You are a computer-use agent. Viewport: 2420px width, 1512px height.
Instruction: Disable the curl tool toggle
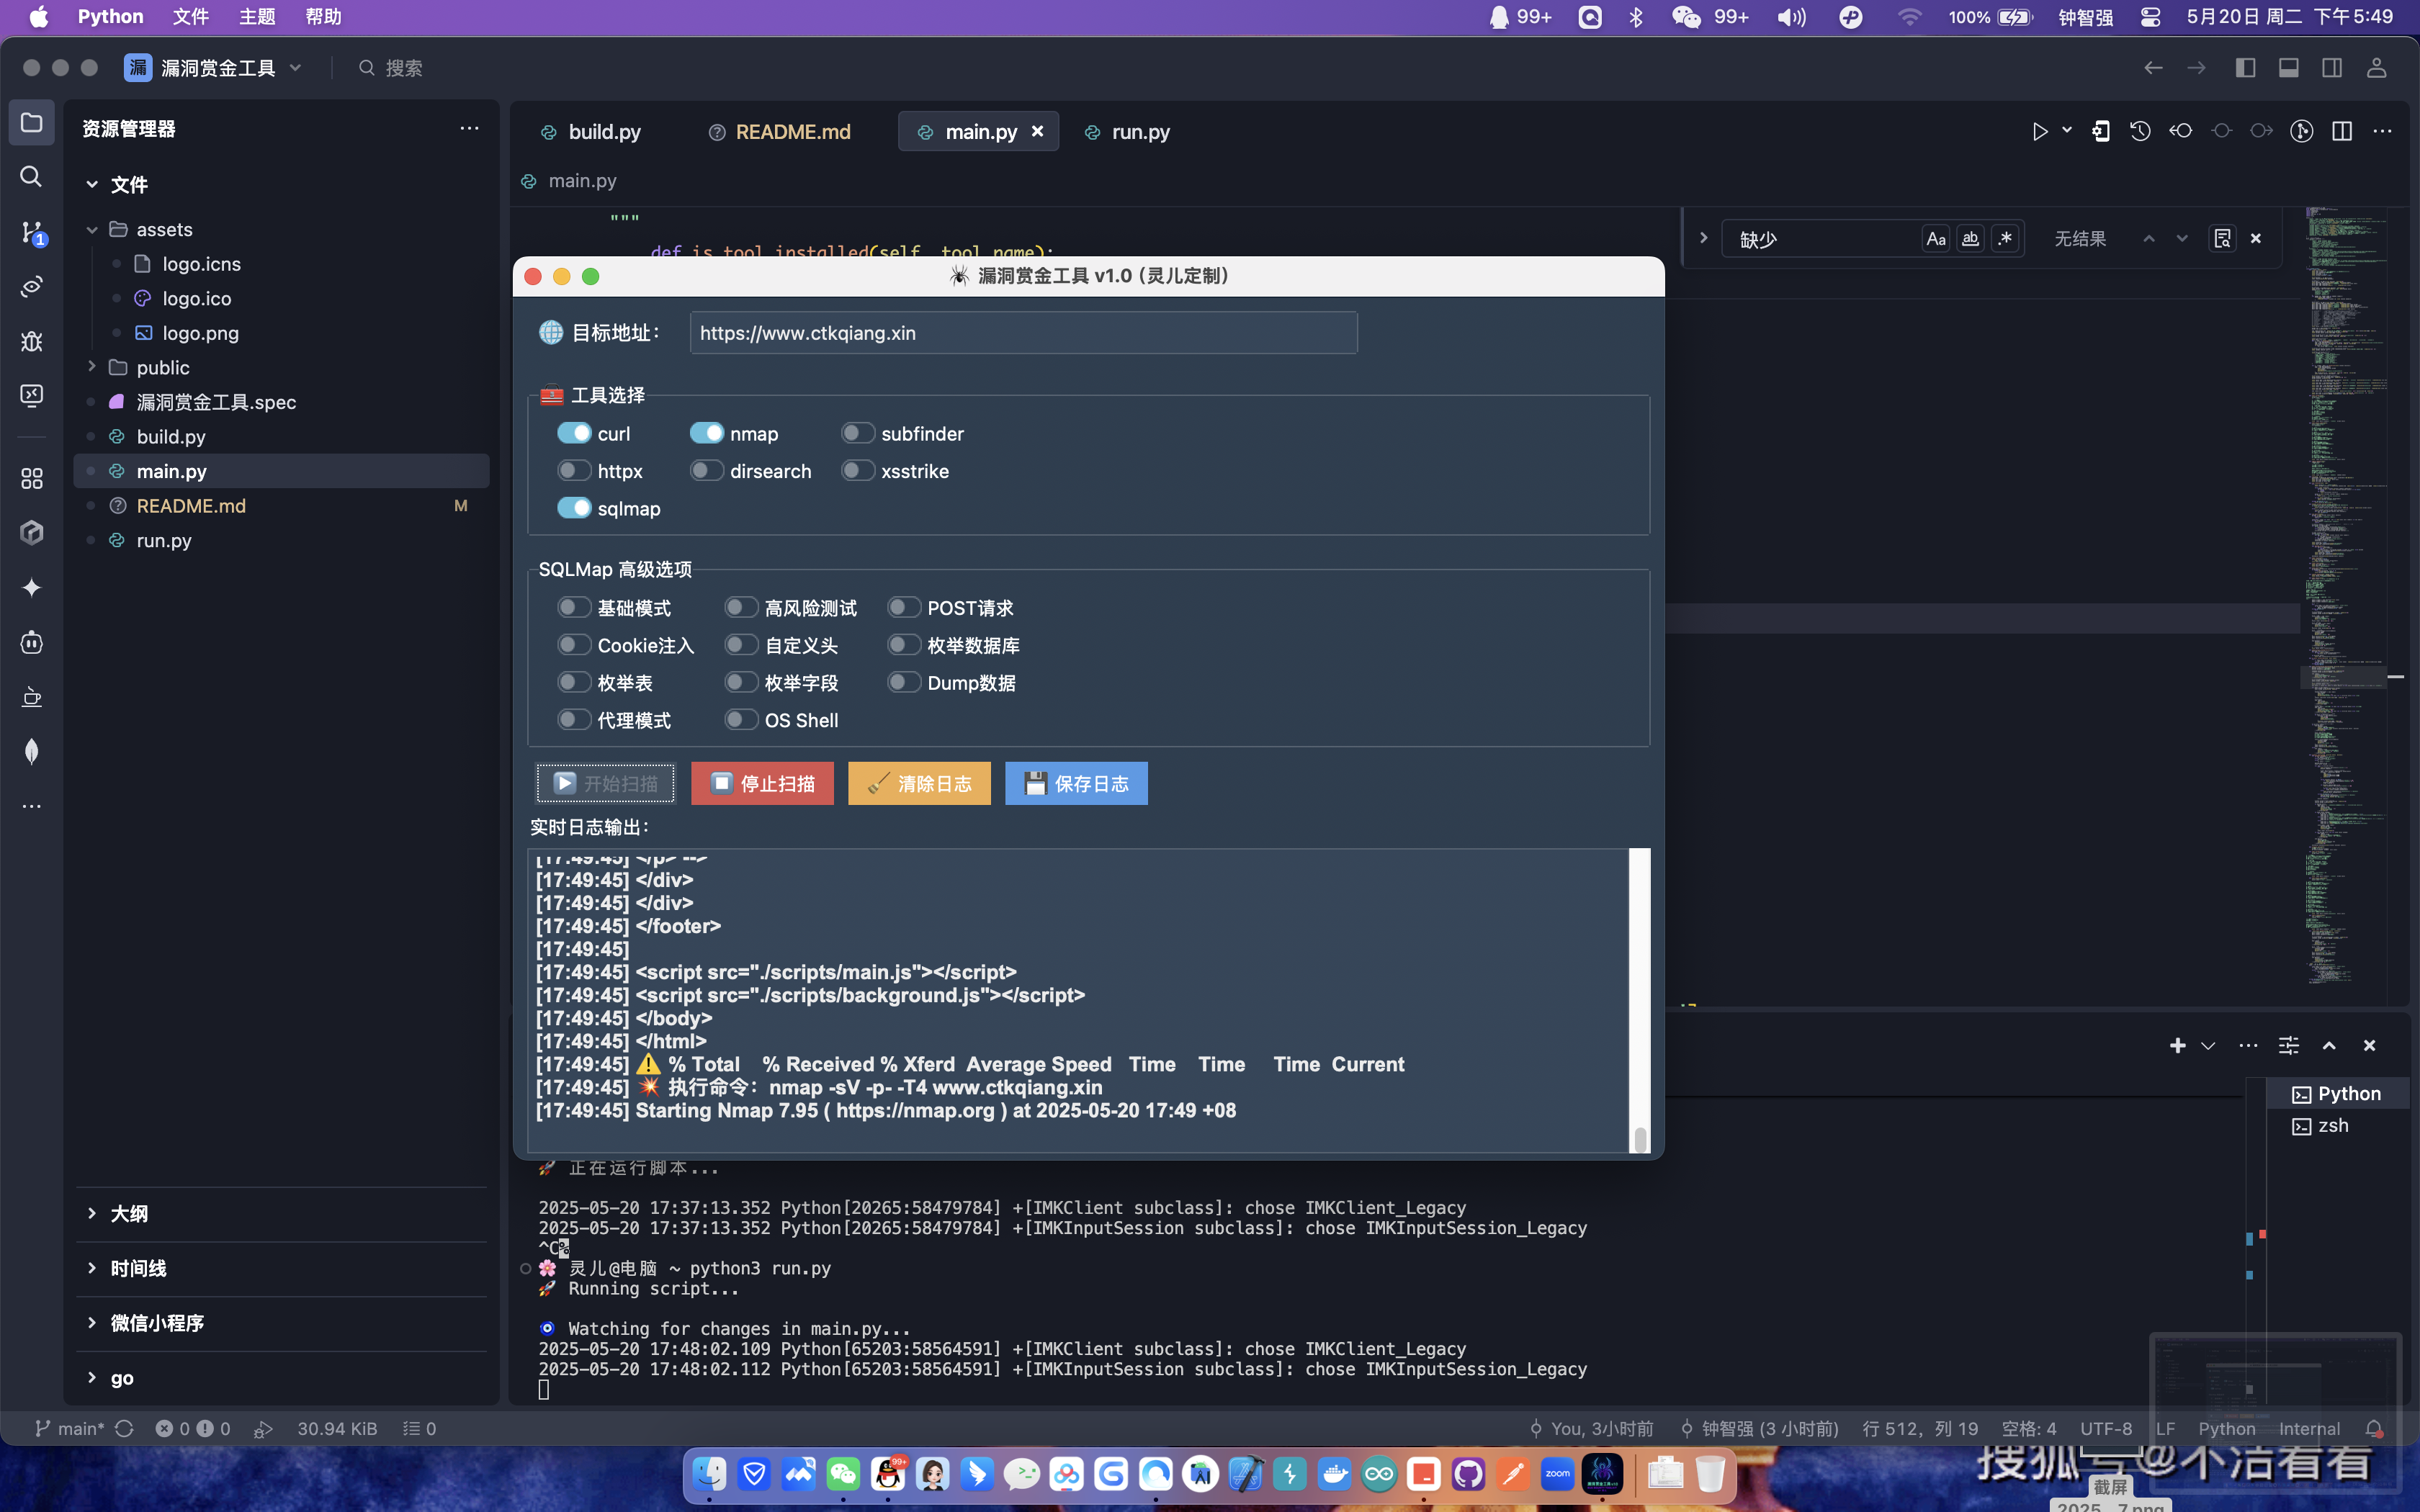click(x=574, y=433)
